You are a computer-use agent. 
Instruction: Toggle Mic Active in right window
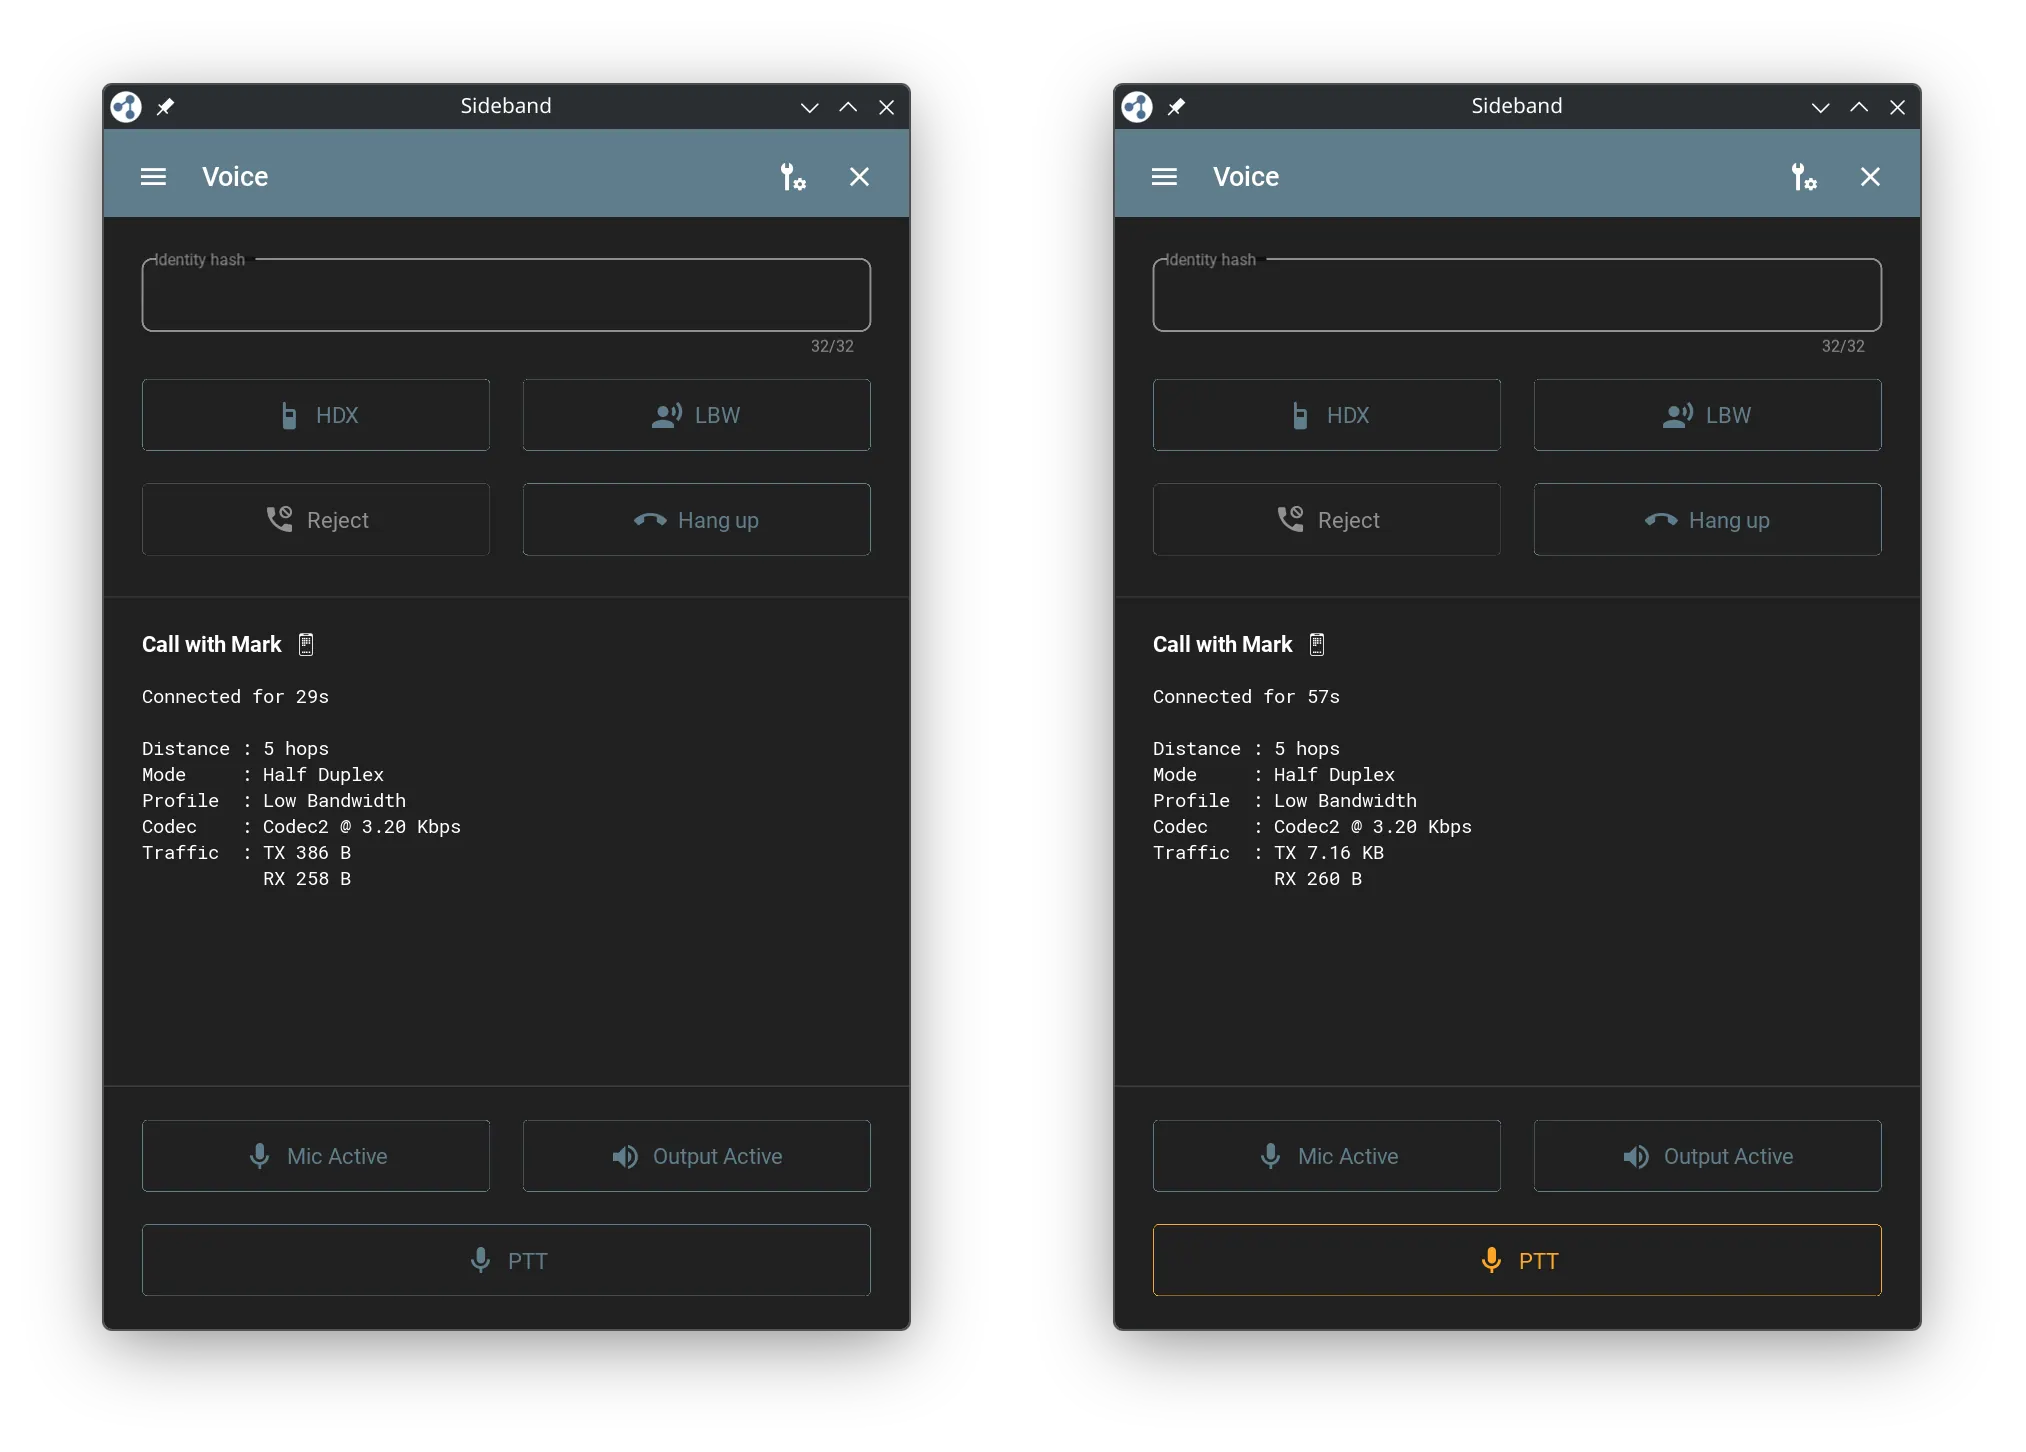[x=1327, y=1156]
